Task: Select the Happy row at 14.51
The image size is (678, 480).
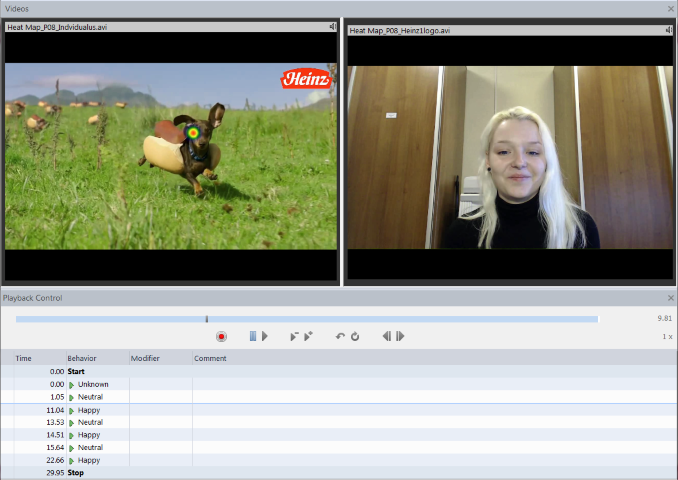Action: (339, 435)
